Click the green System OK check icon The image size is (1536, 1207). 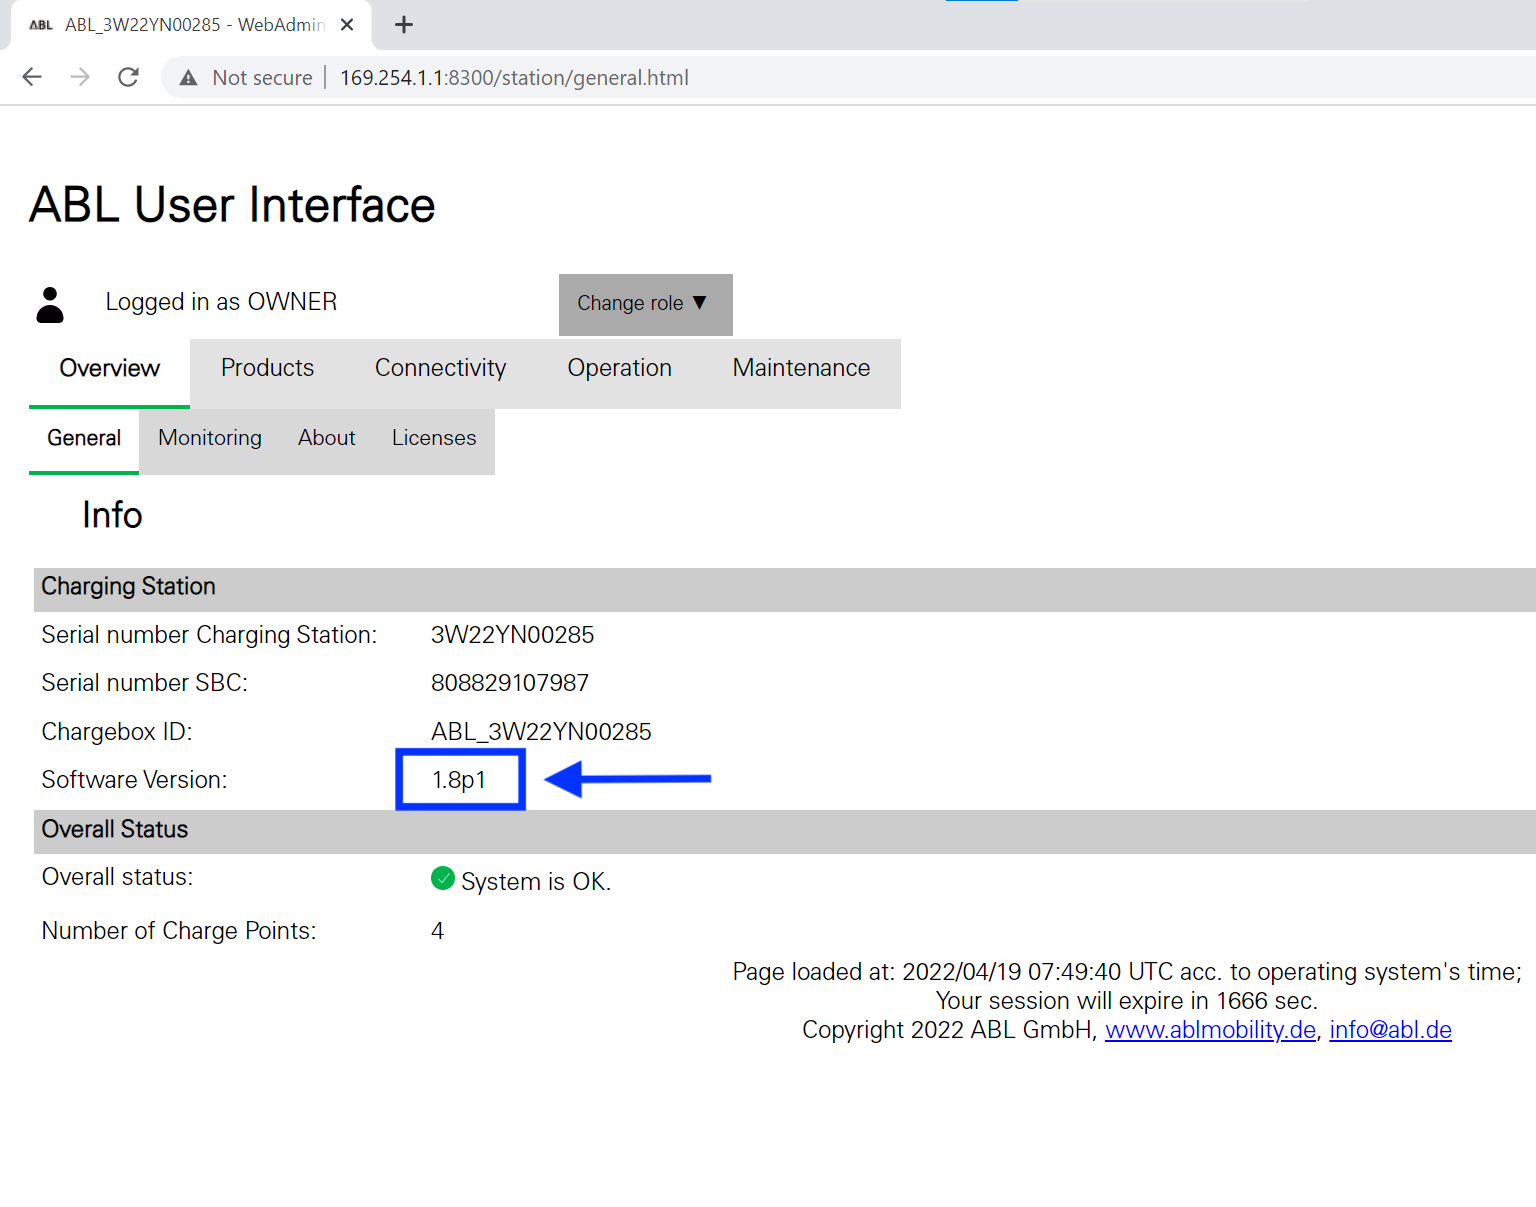442,879
